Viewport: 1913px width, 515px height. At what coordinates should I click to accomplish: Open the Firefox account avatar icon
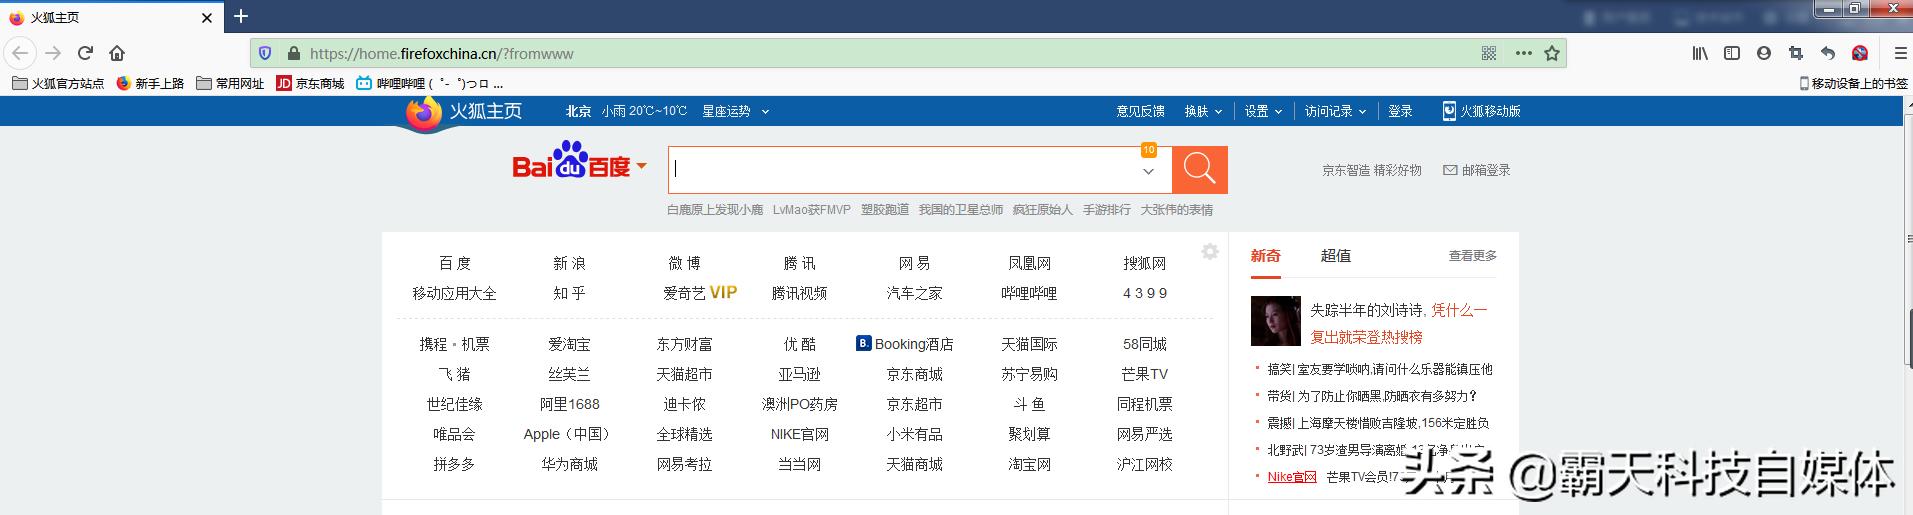click(x=1764, y=53)
